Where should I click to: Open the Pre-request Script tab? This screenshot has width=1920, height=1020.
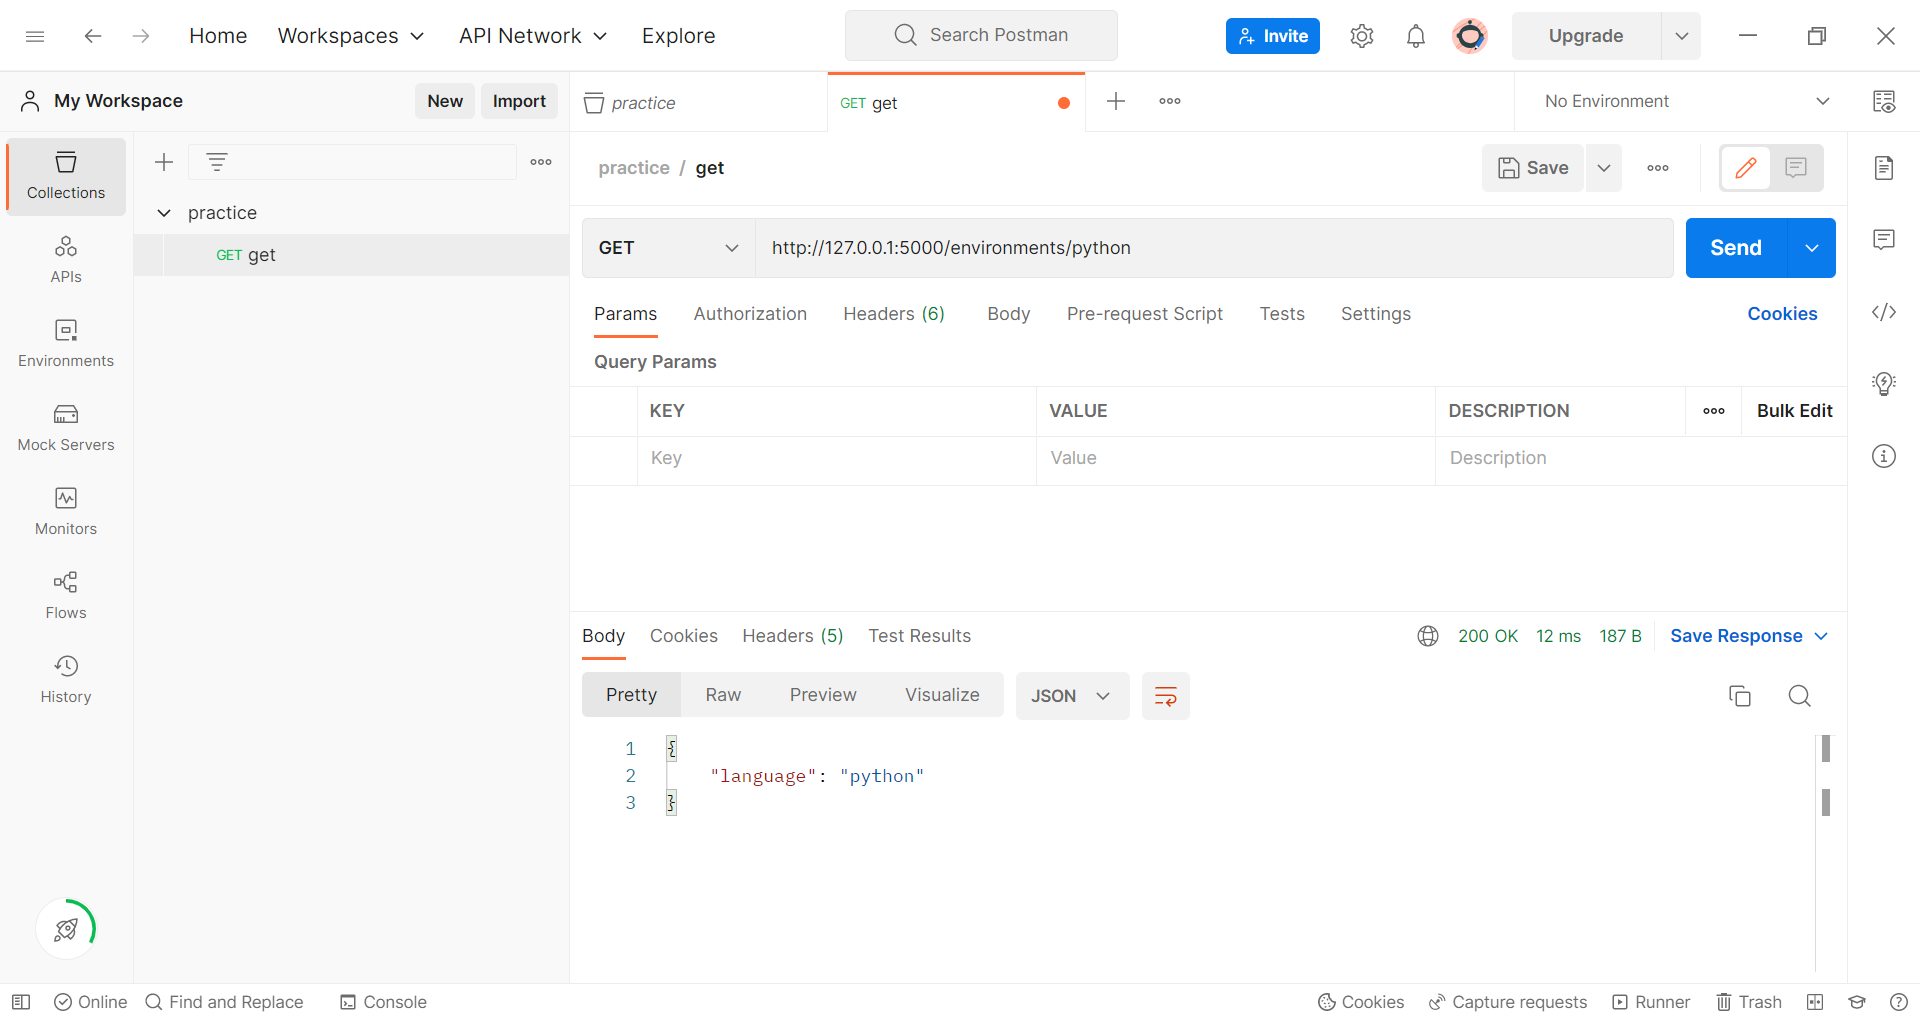pyautogui.click(x=1145, y=314)
